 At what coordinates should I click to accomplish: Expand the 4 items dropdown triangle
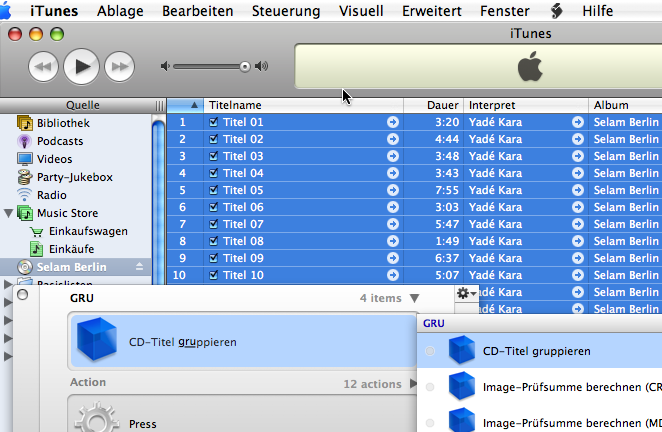click(415, 298)
